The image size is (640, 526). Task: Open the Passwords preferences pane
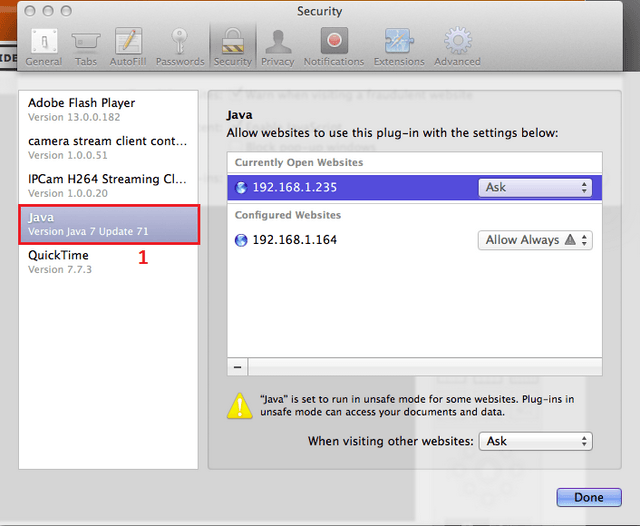coord(180,47)
